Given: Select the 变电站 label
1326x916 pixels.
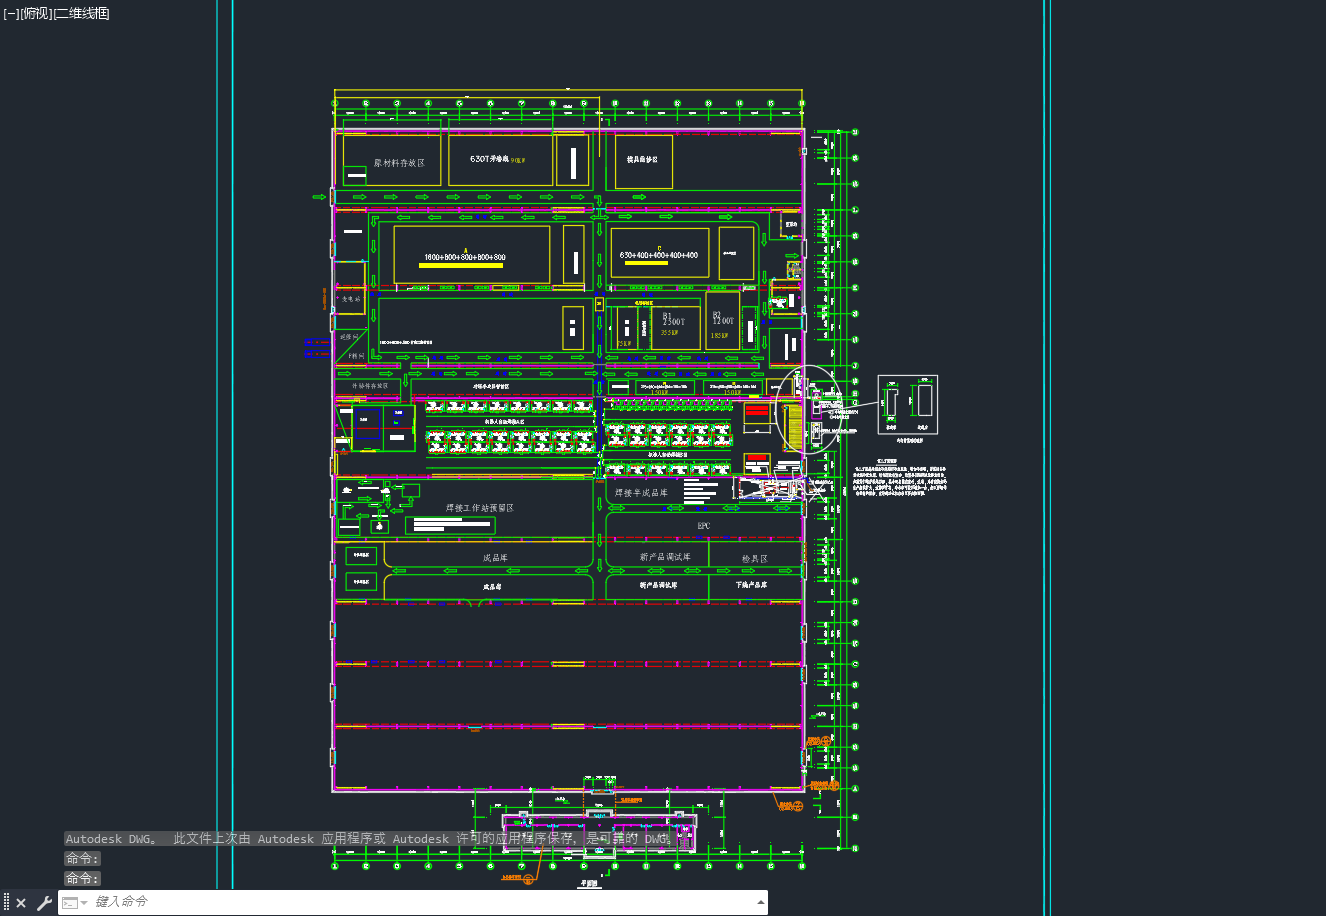Looking at the screenshot, I should [x=351, y=299].
